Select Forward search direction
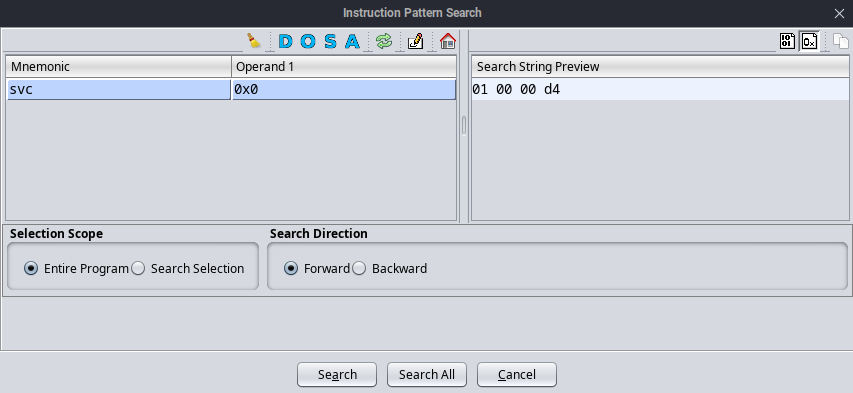 click(291, 268)
